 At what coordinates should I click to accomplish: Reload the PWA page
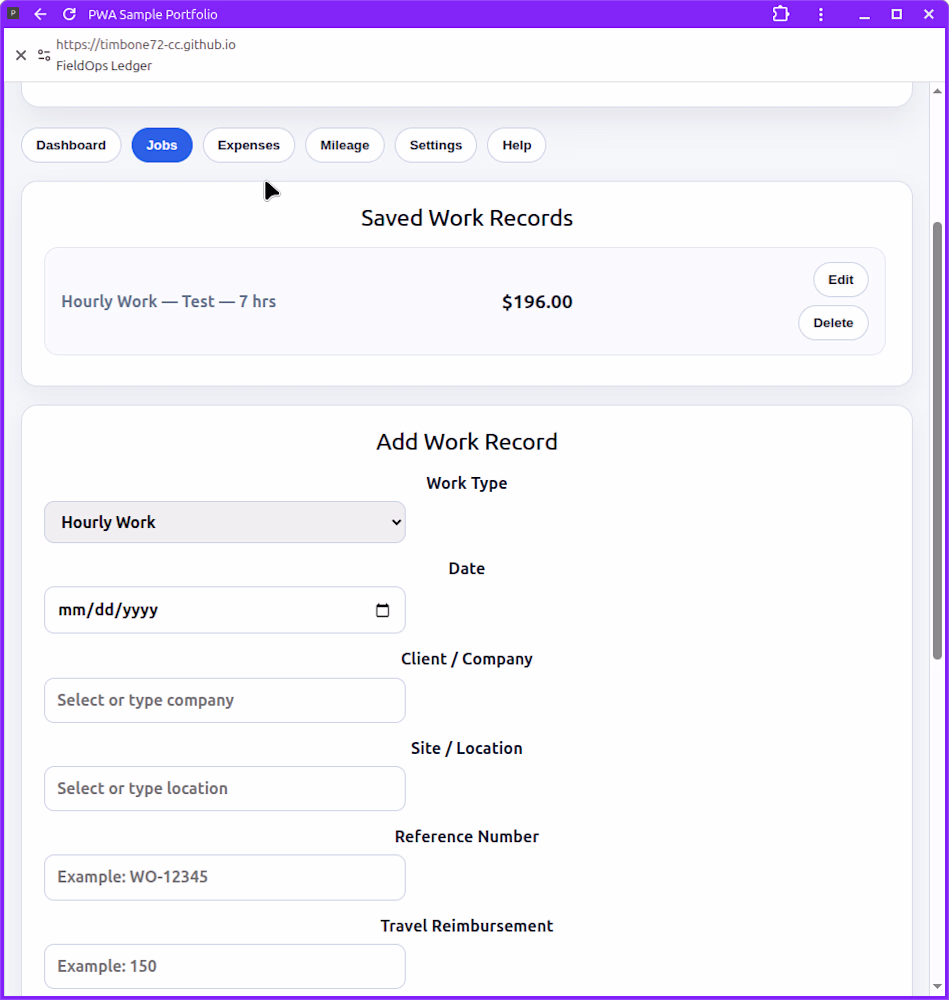point(70,14)
